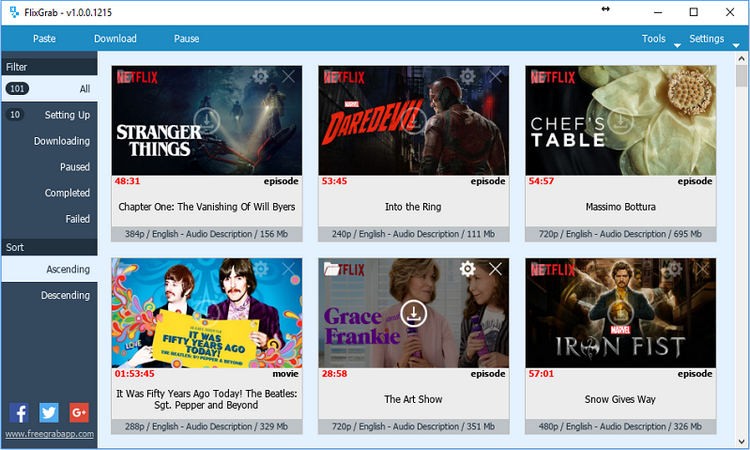Open settings gear on Grace and Frankie card

coord(467,269)
